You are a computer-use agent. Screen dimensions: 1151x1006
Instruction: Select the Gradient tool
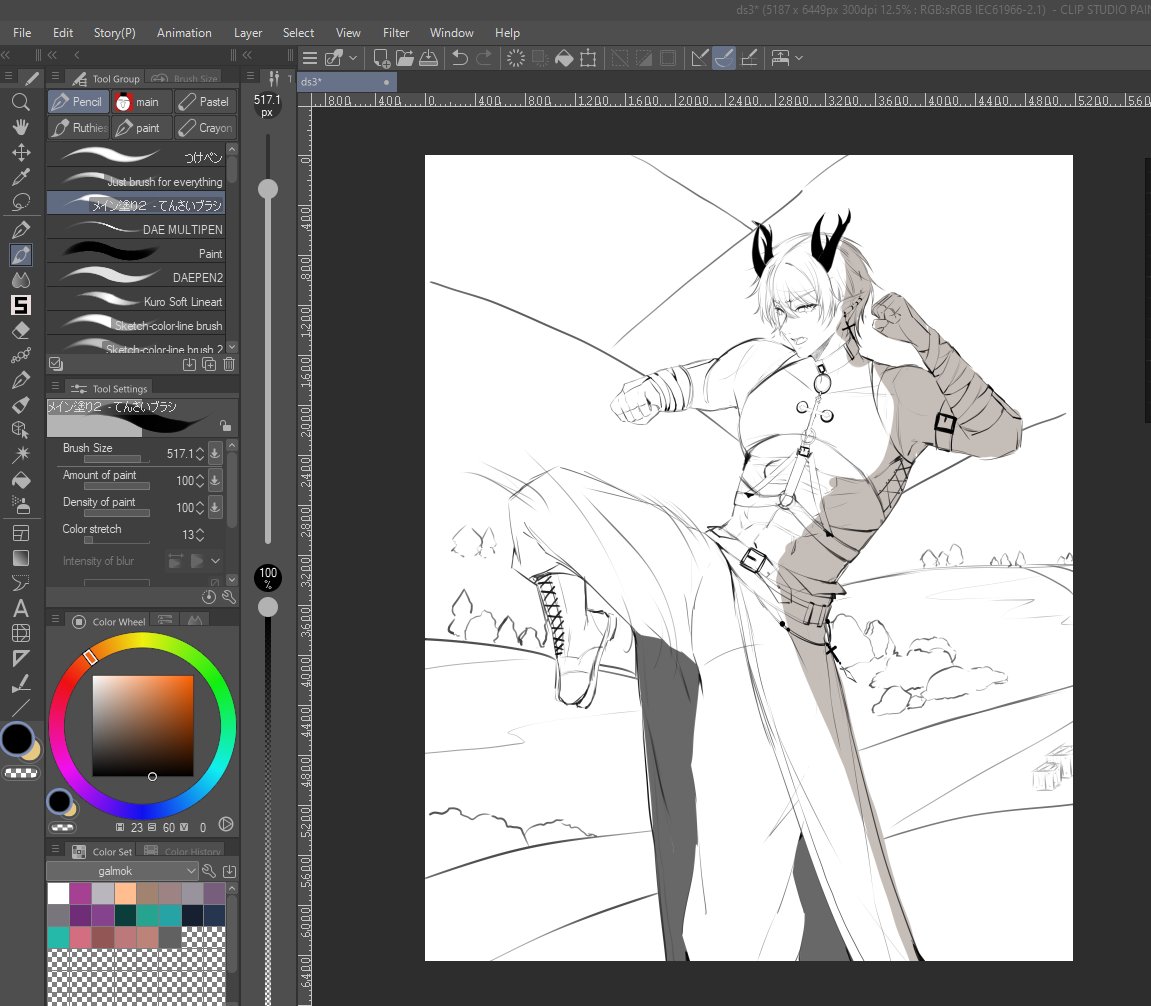pyautogui.click(x=21, y=559)
